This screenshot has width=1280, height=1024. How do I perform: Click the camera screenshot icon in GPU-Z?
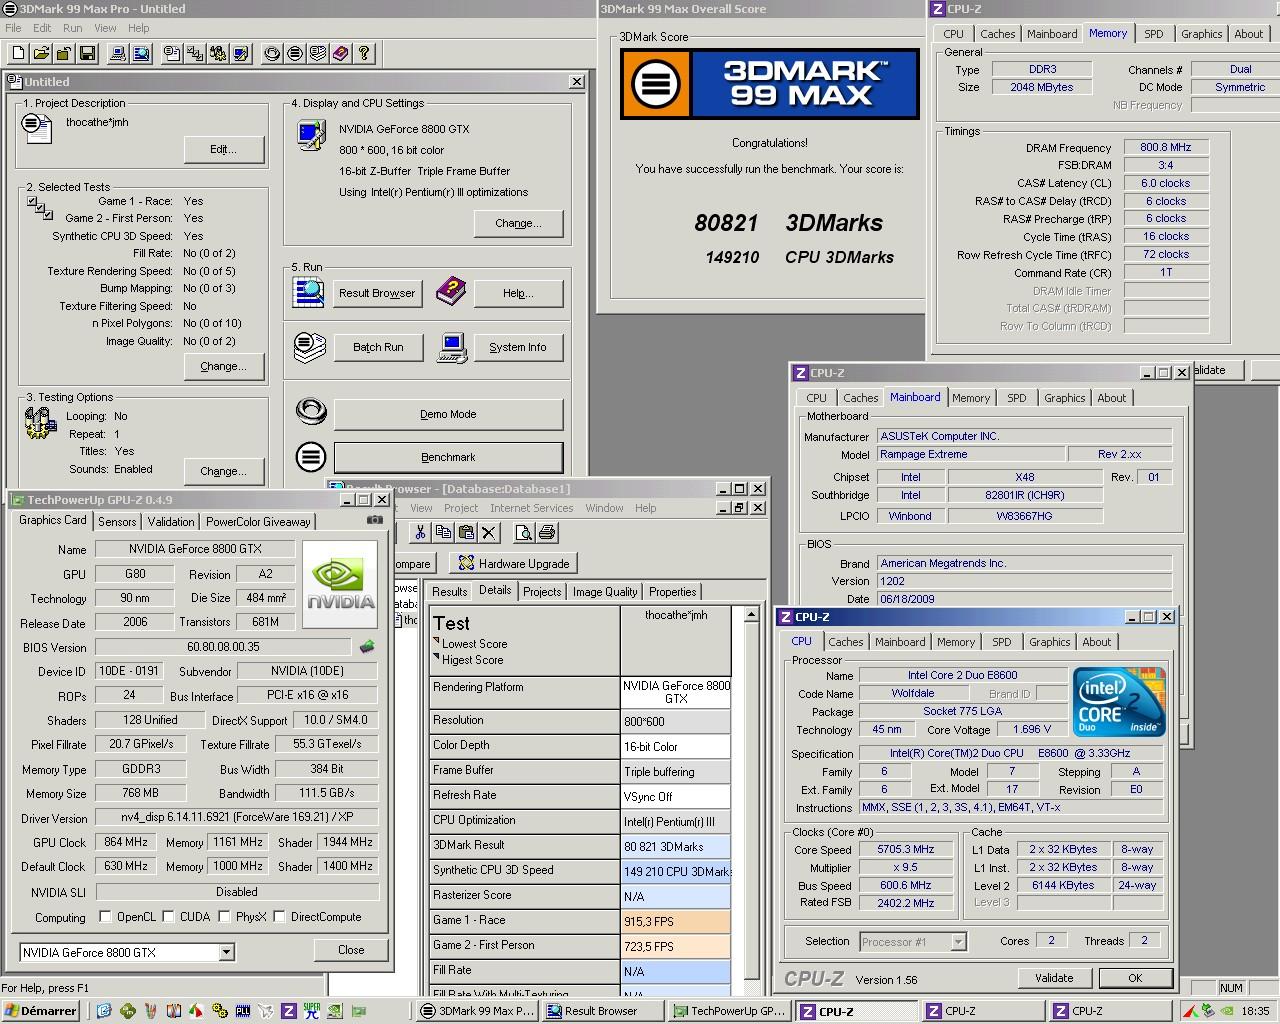coord(375,520)
